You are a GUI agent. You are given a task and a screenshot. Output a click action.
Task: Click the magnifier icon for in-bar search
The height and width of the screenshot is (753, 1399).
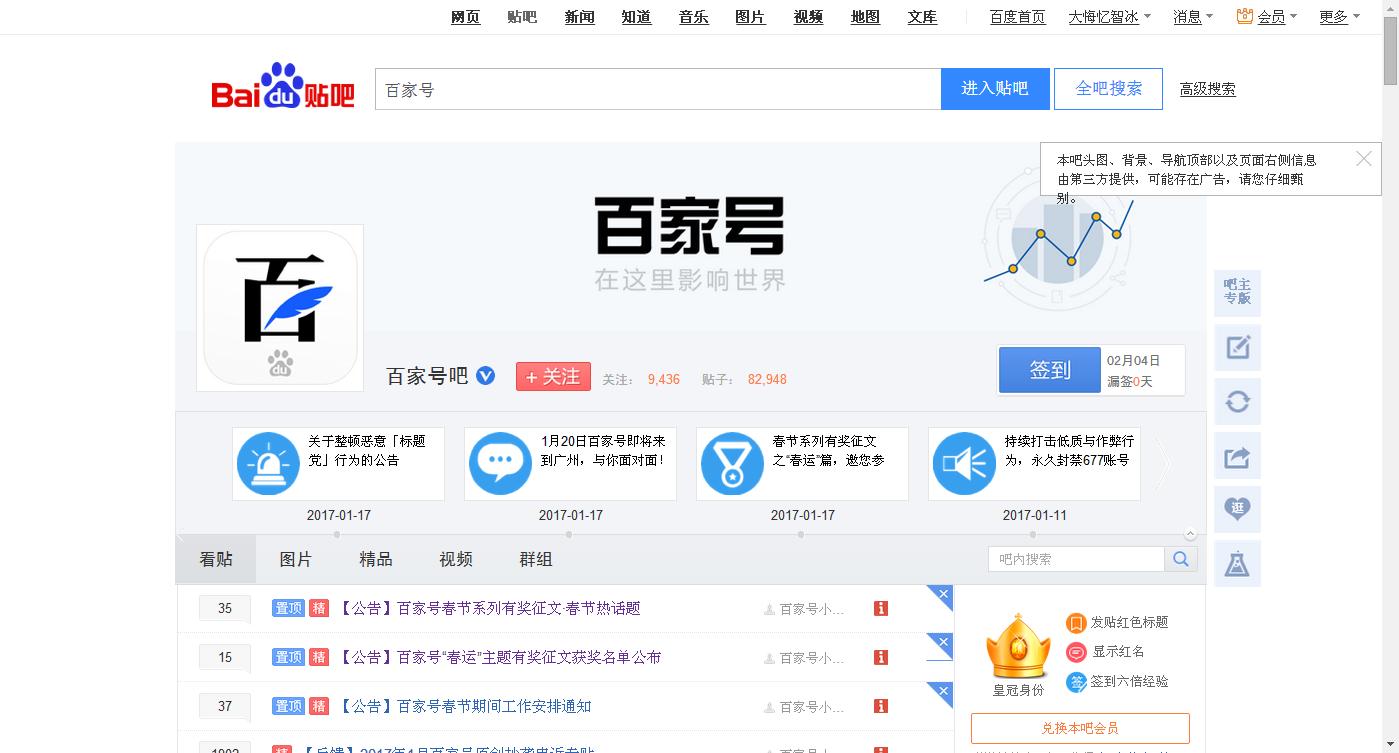click(1181, 559)
